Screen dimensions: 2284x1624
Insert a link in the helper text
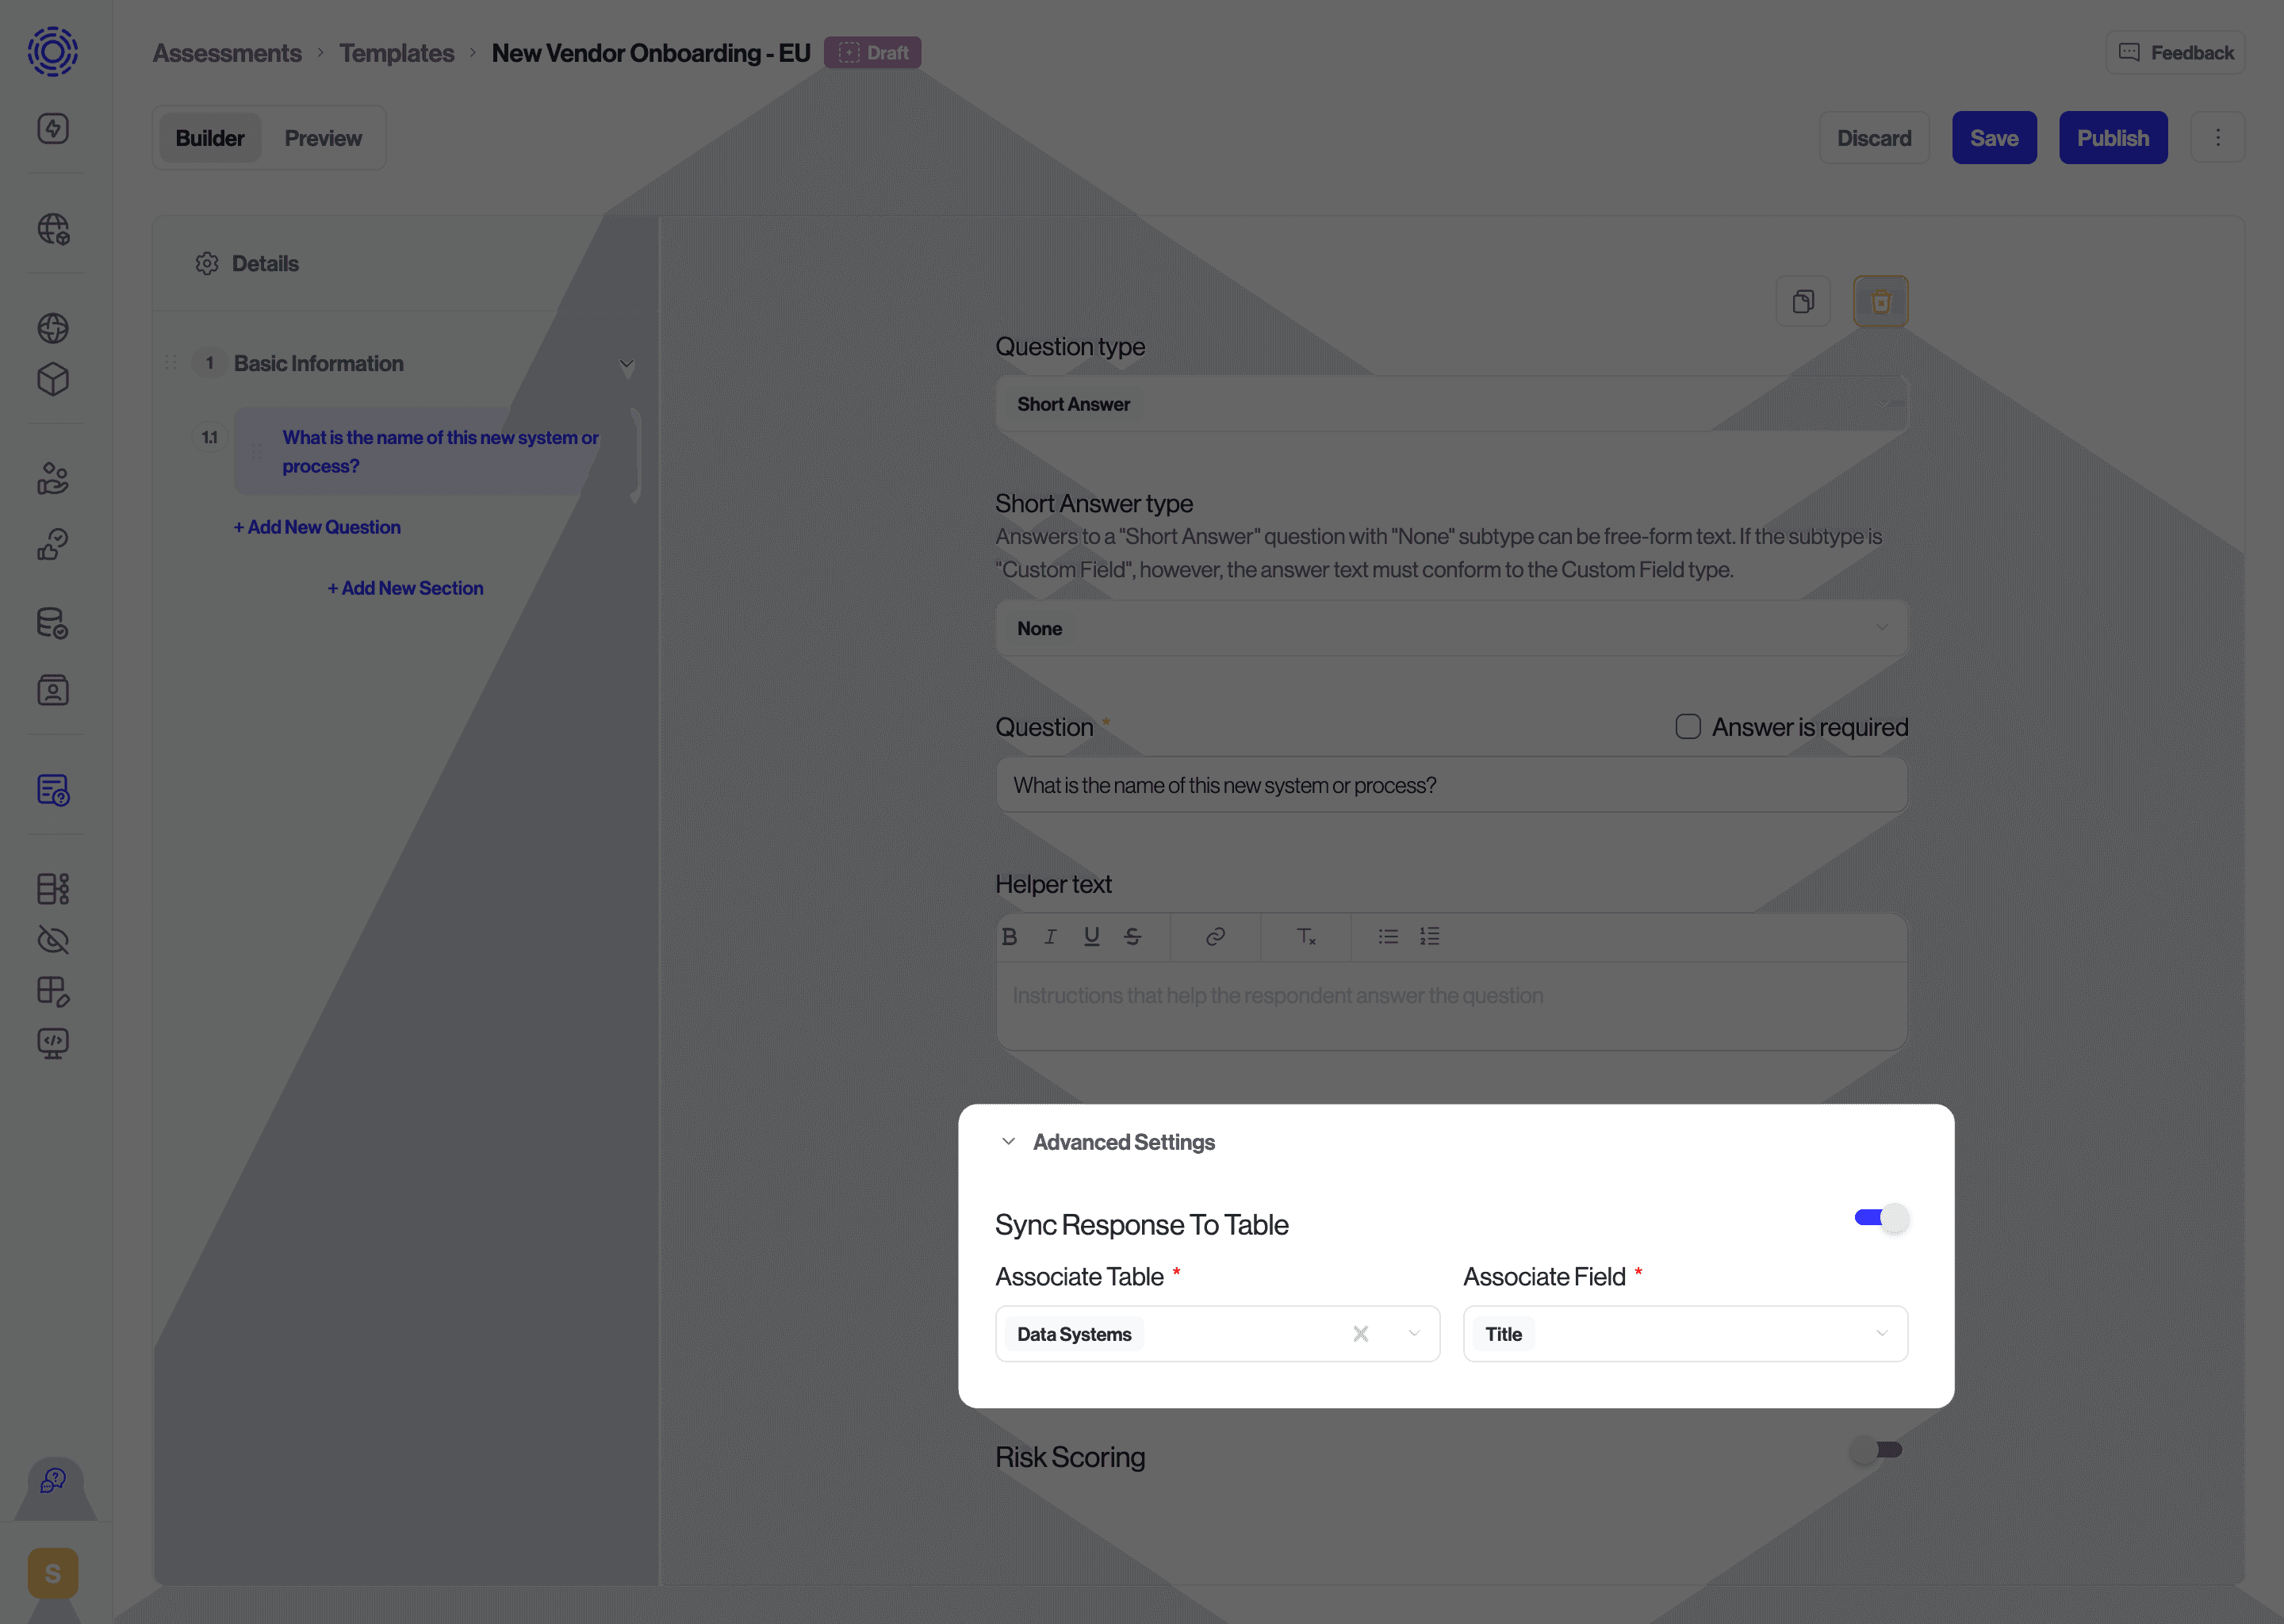(1215, 937)
